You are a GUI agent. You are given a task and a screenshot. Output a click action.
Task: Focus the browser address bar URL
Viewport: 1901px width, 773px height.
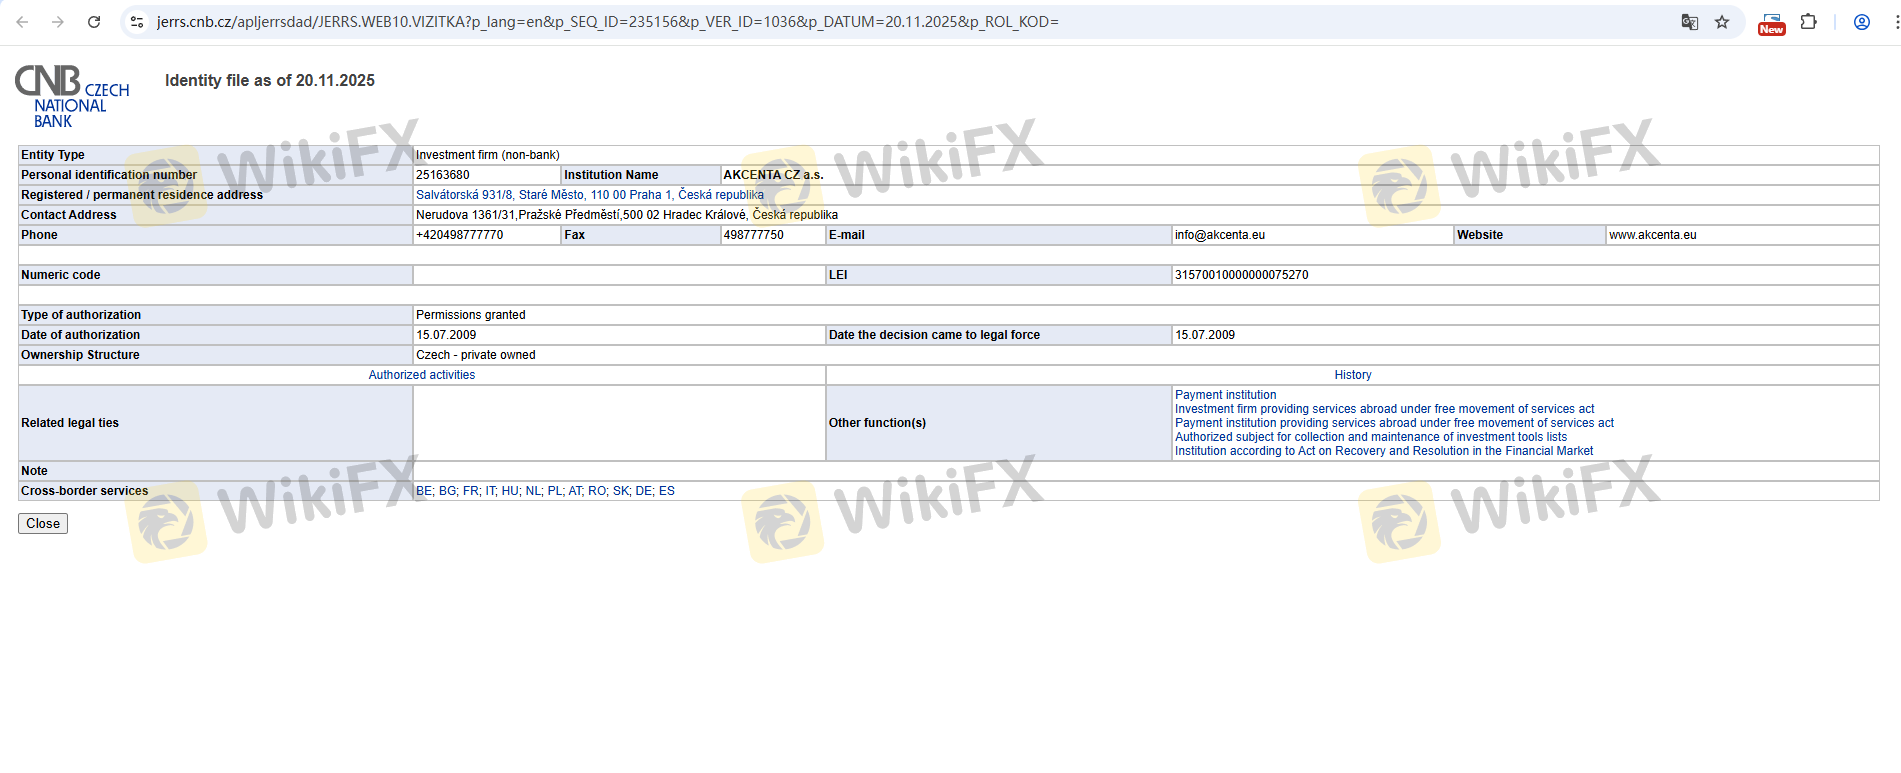(608, 22)
